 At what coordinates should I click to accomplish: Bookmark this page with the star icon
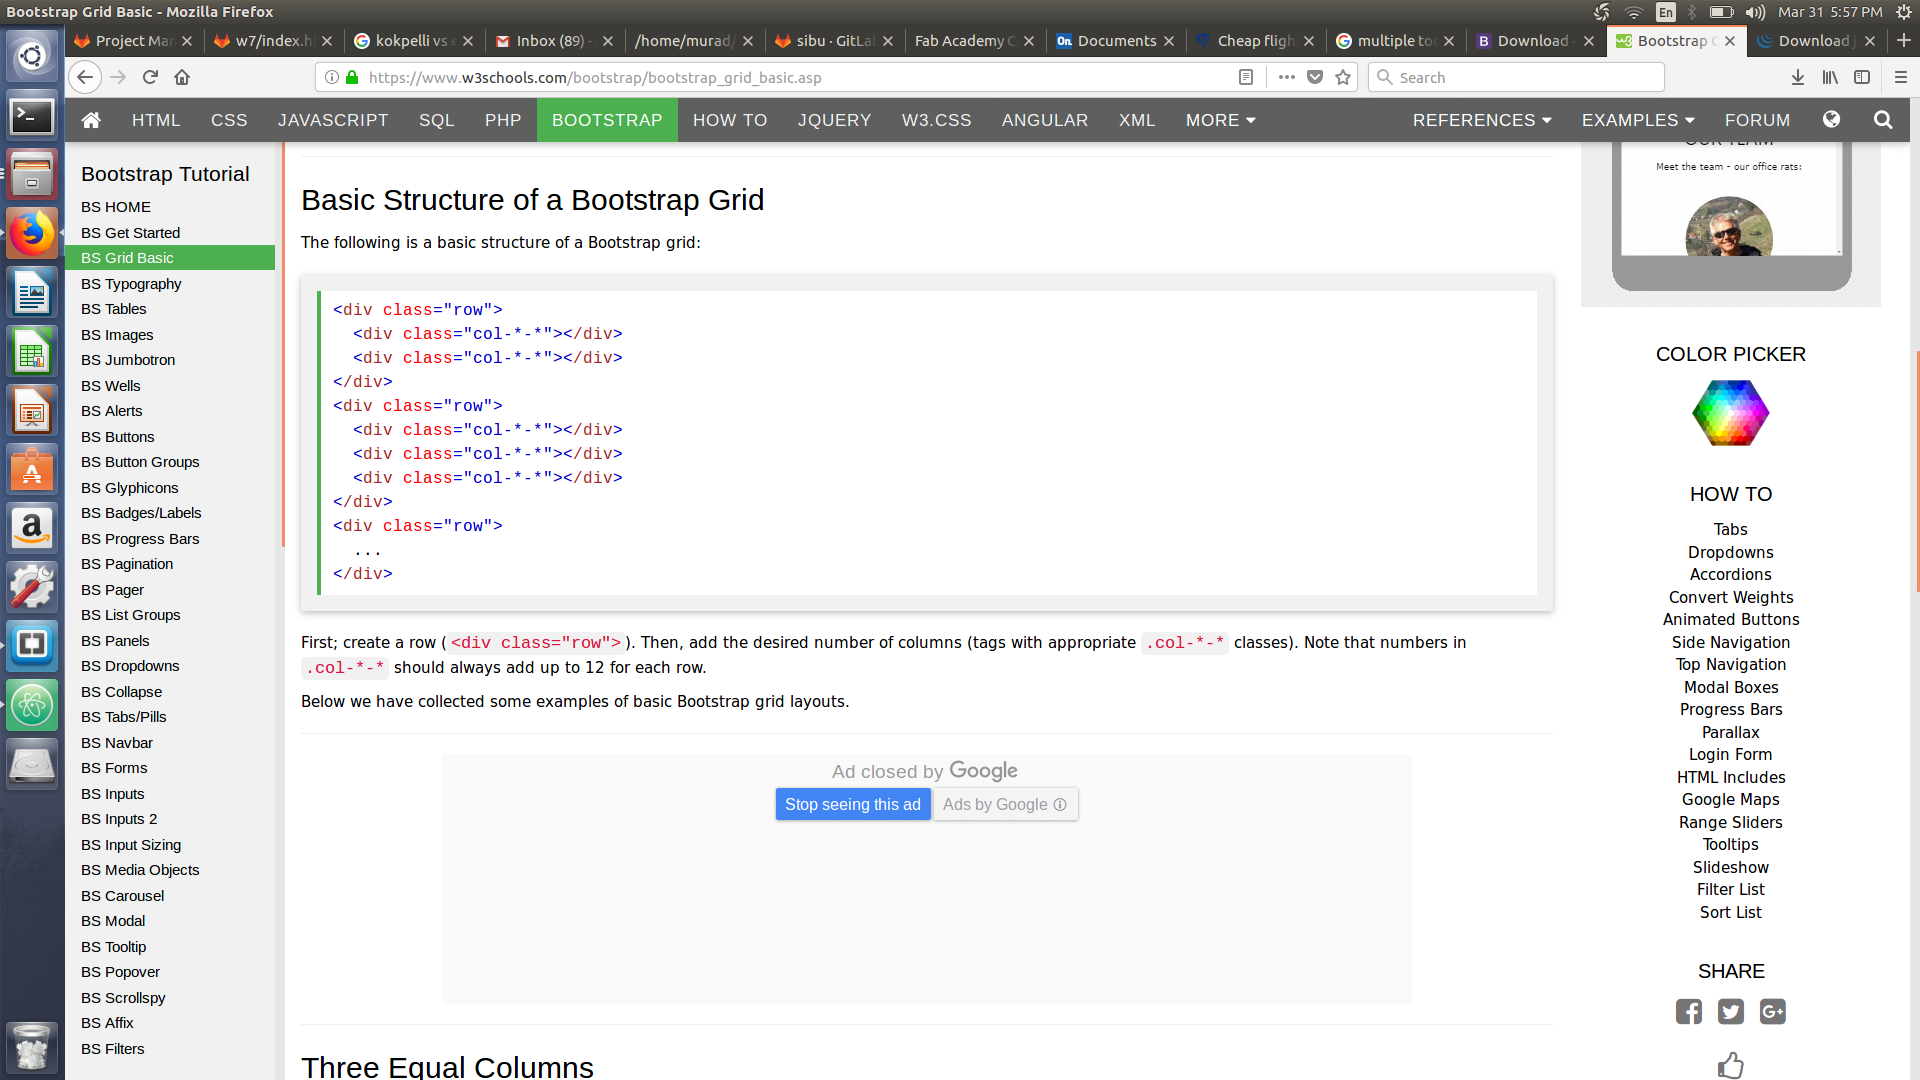click(x=1343, y=77)
